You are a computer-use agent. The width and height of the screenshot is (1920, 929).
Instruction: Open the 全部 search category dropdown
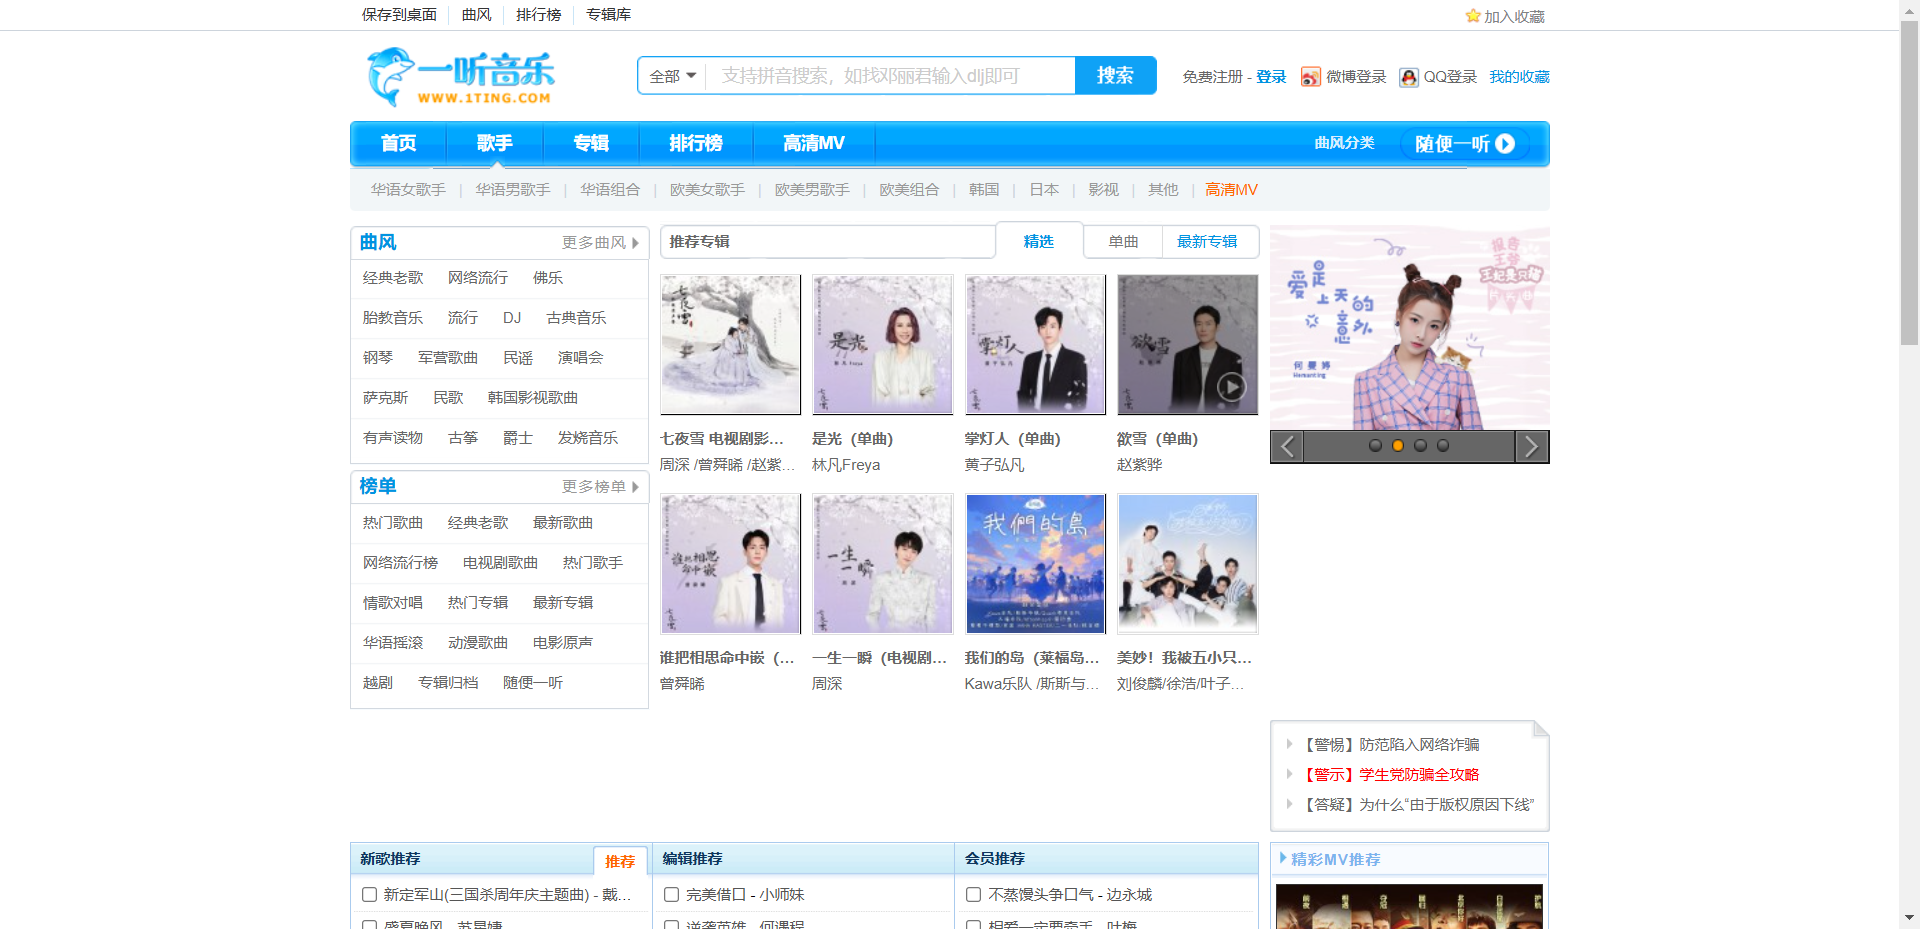tap(672, 75)
